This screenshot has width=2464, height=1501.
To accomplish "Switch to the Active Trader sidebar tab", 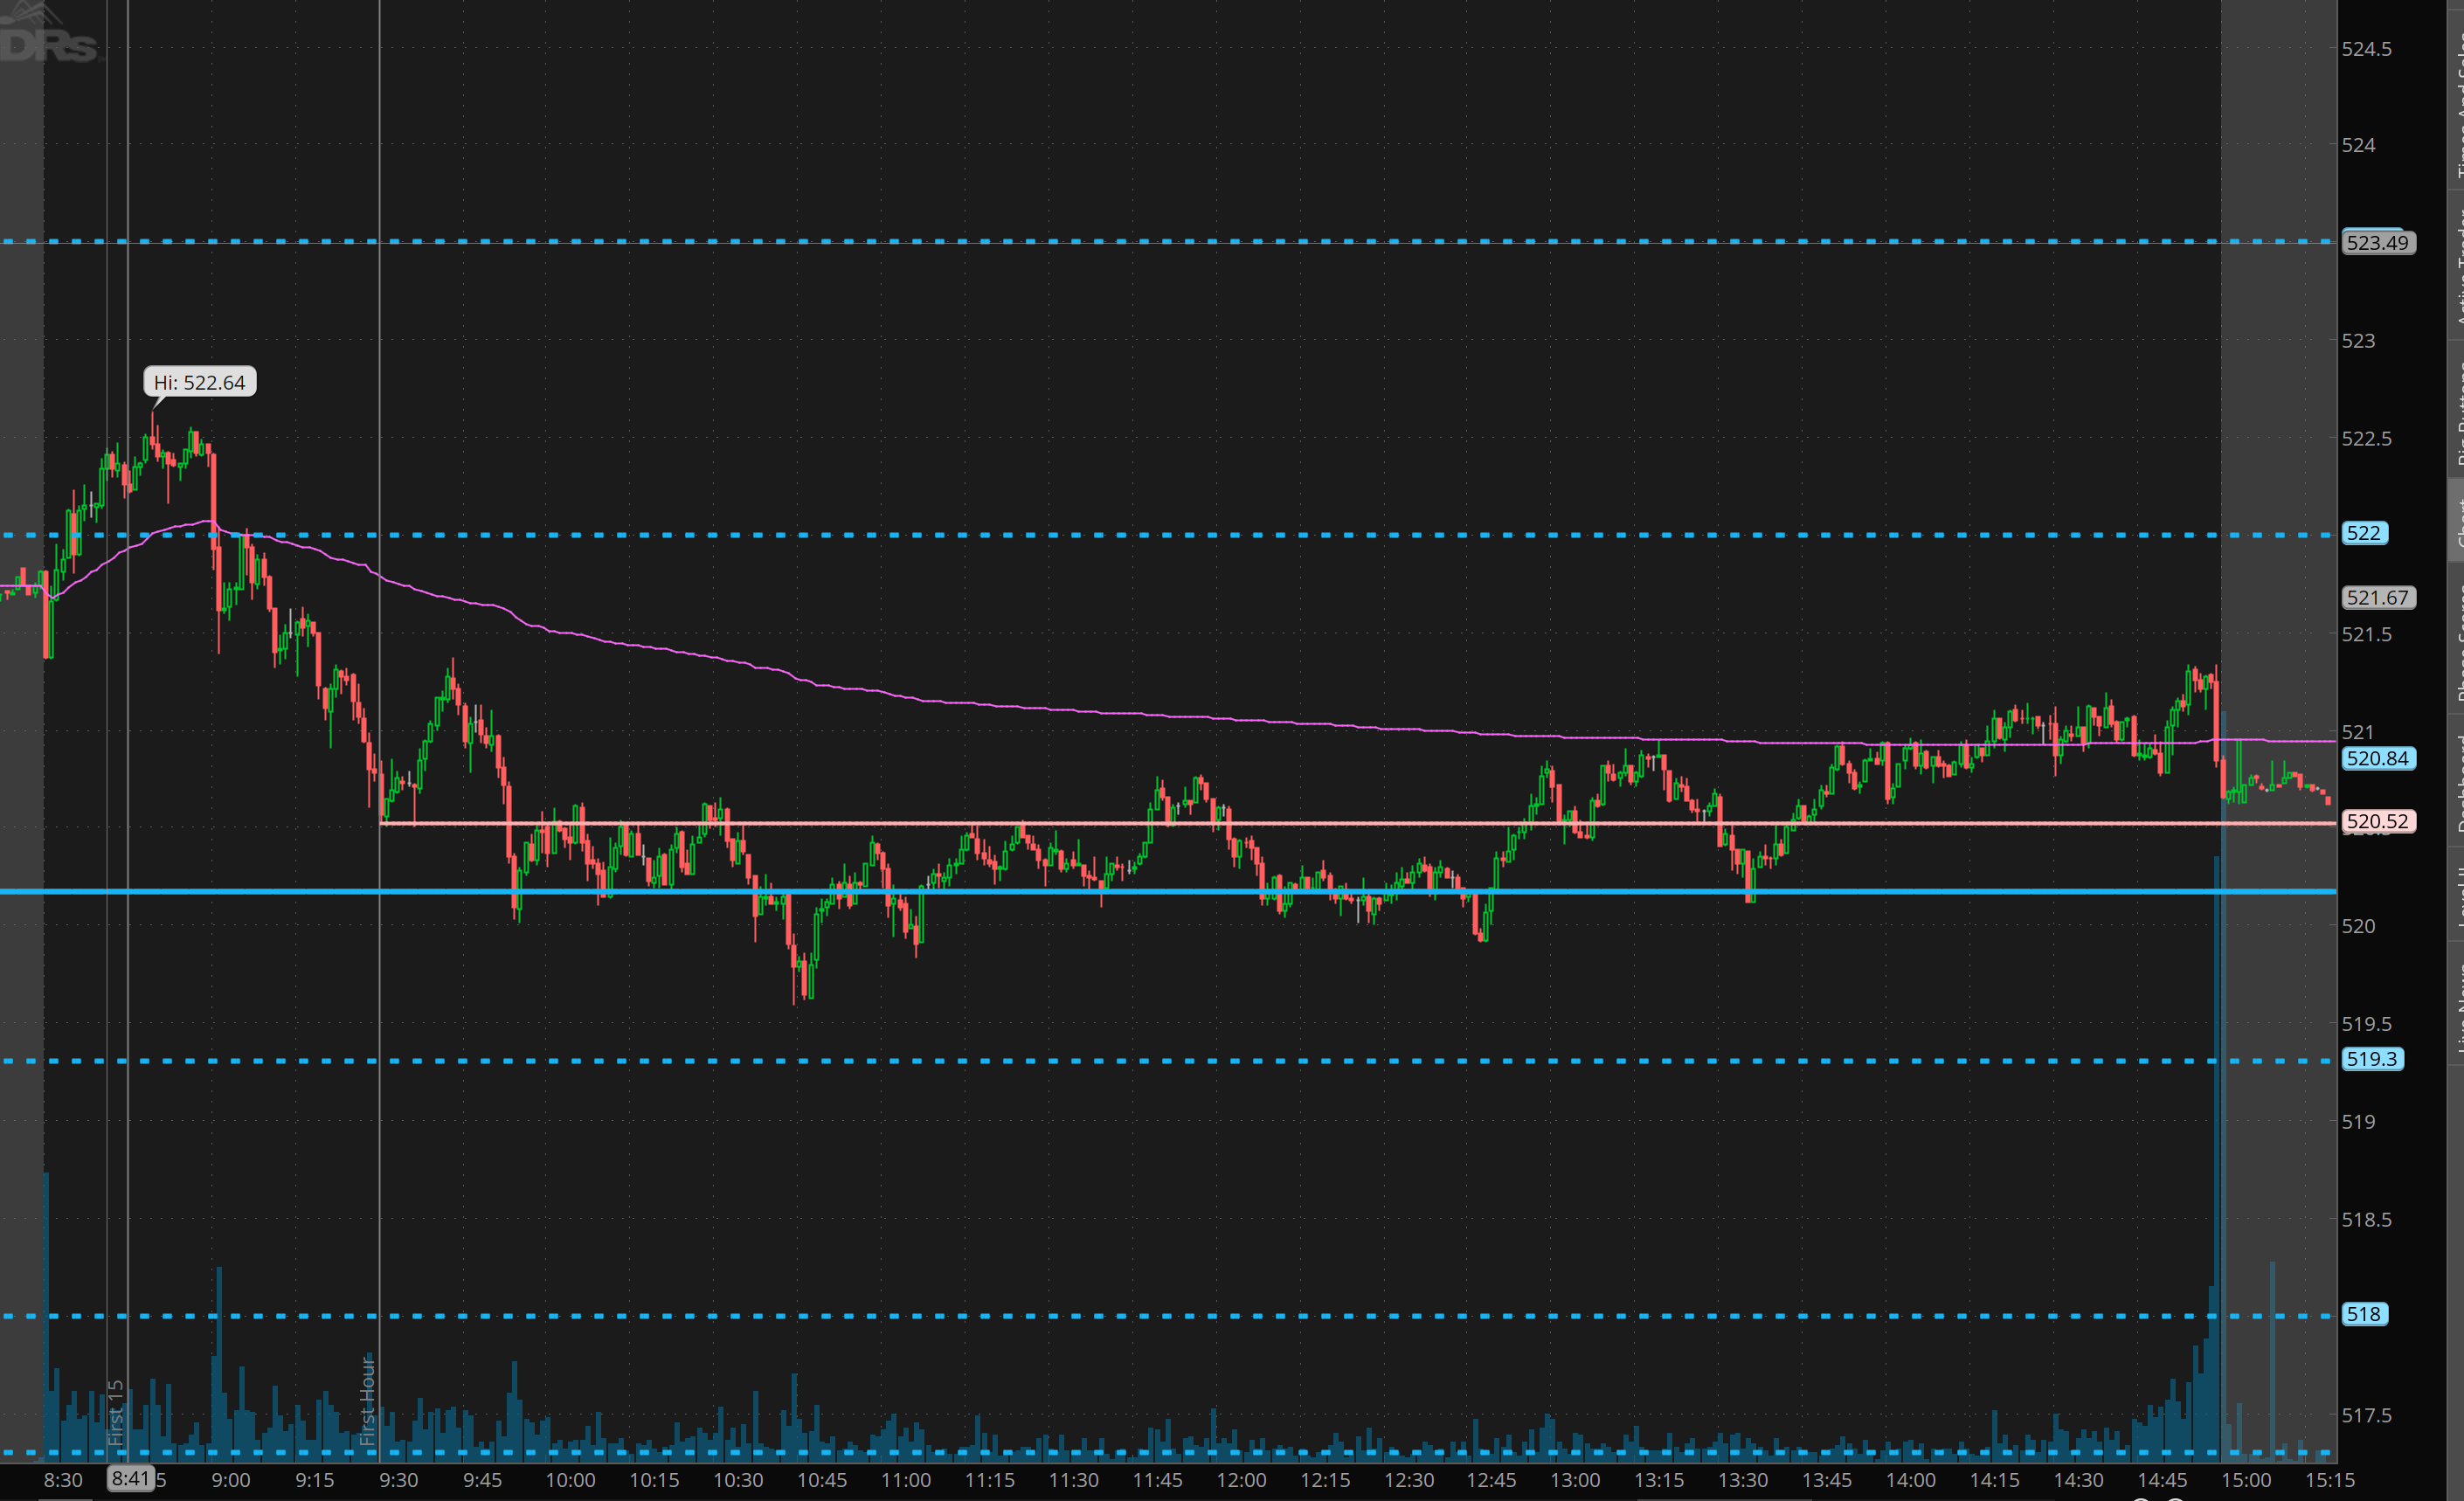I will pyautogui.click(x=2455, y=265).
